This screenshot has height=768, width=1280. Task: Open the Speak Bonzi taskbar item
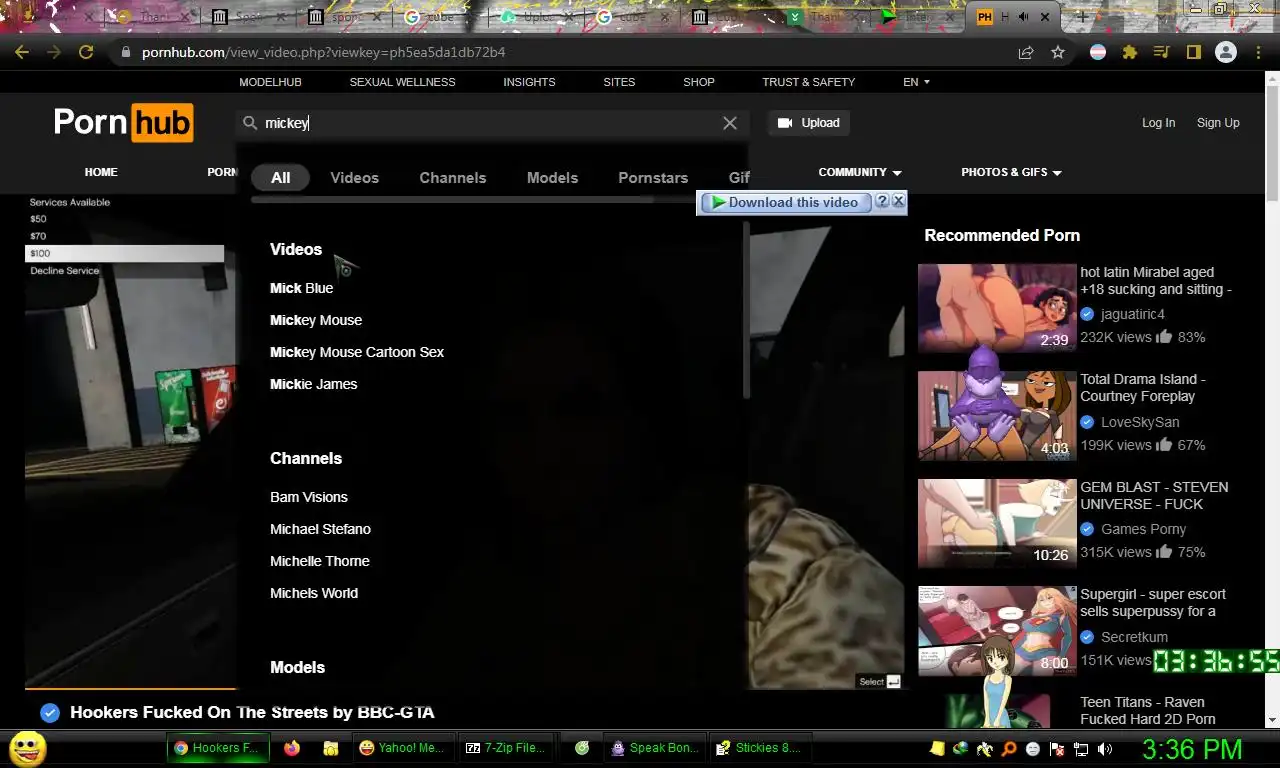pyautogui.click(x=654, y=748)
